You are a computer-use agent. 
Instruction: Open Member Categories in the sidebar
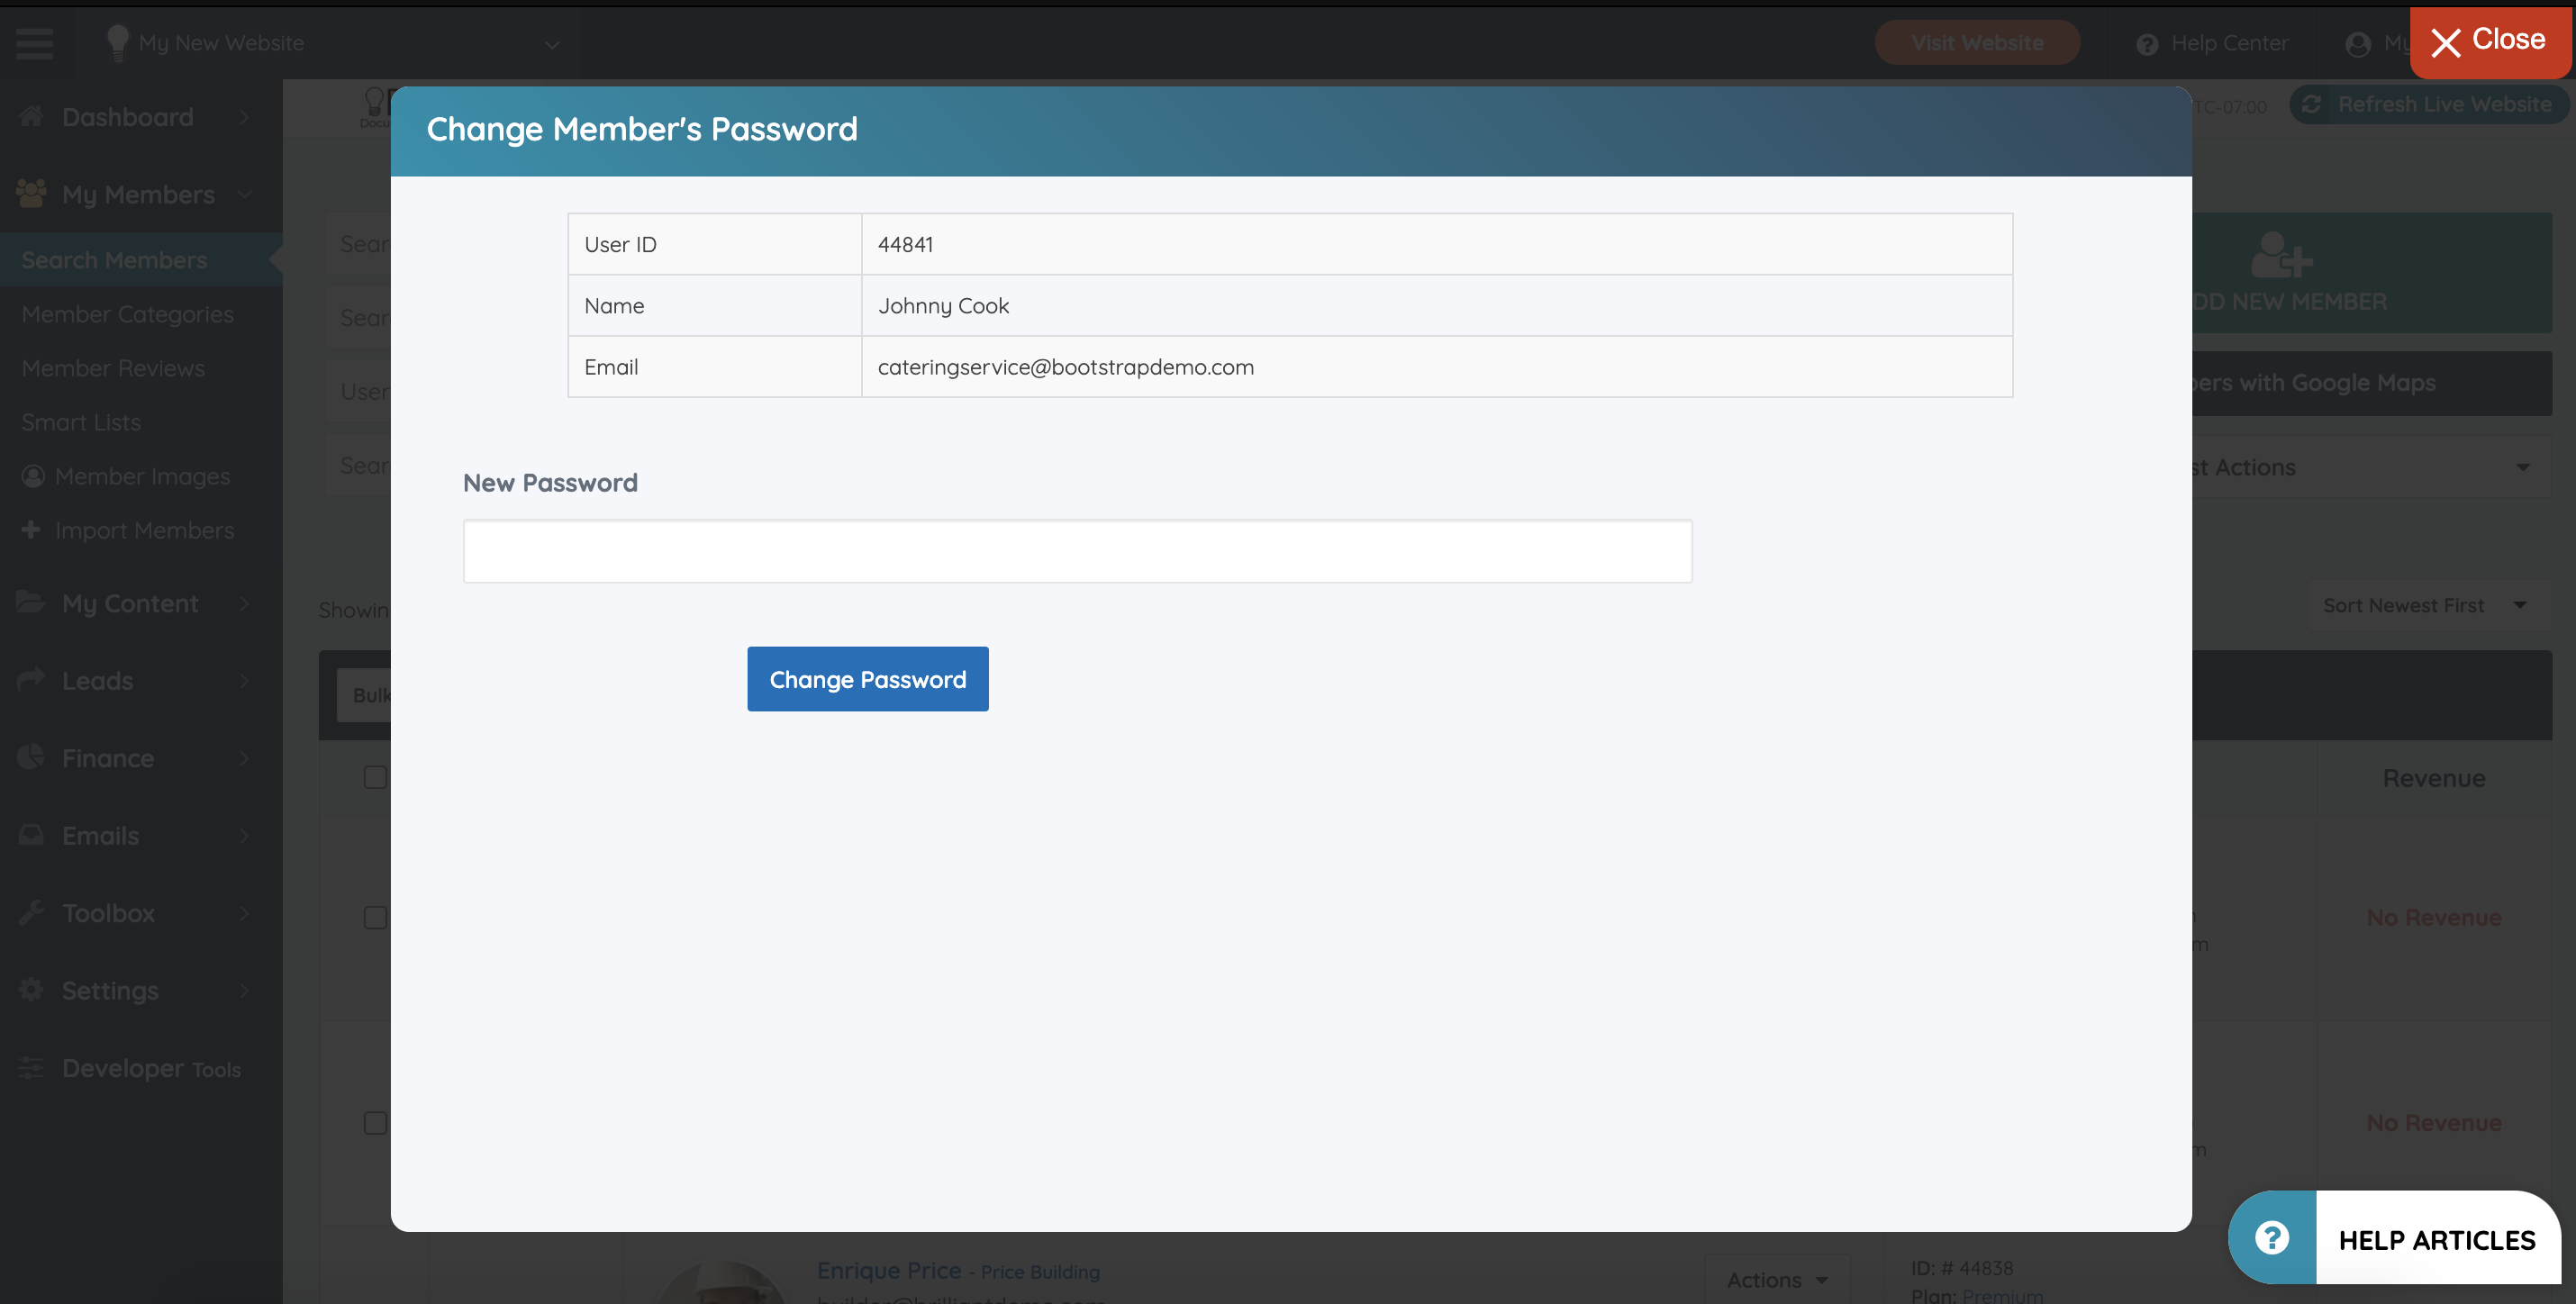click(x=127, y=314)
